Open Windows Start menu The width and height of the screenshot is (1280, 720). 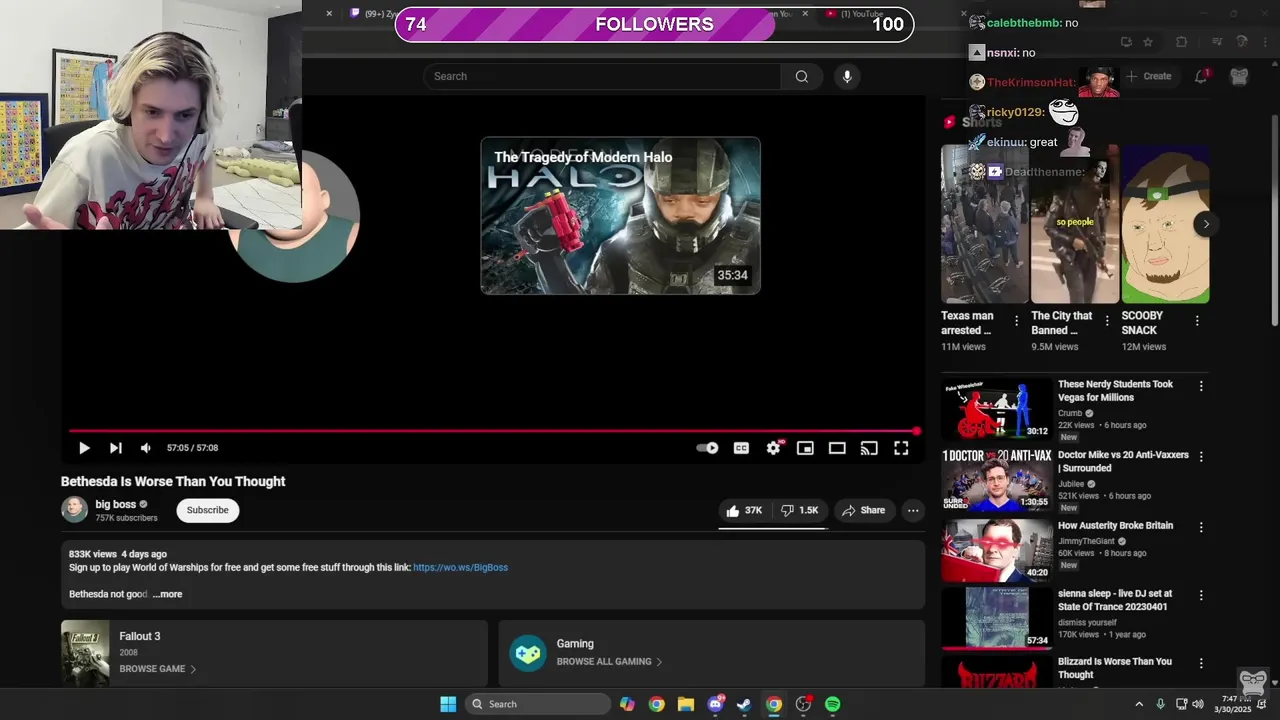coord(448,704)
